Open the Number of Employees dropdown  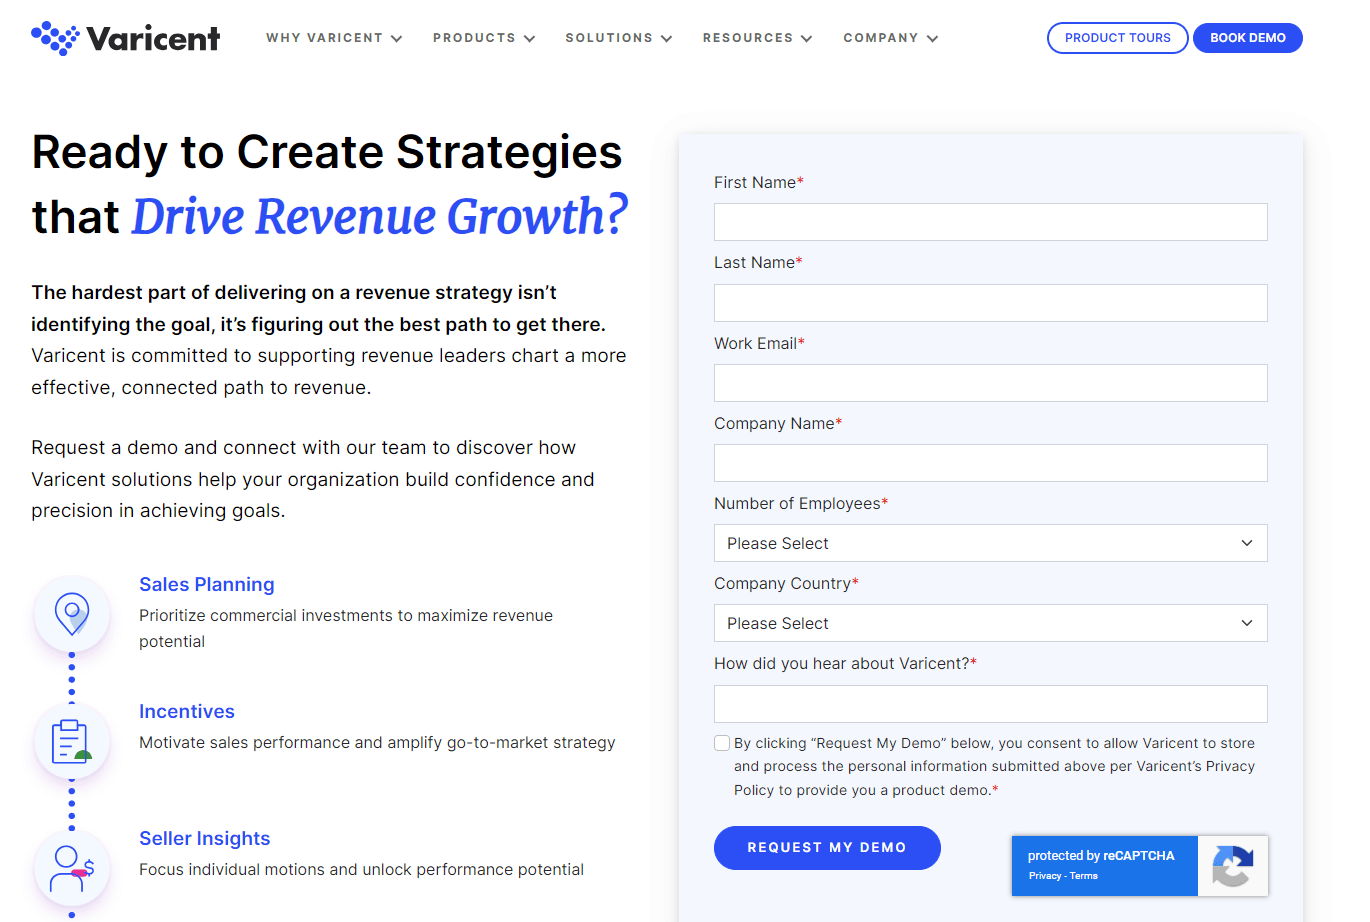tap(990, 543)
